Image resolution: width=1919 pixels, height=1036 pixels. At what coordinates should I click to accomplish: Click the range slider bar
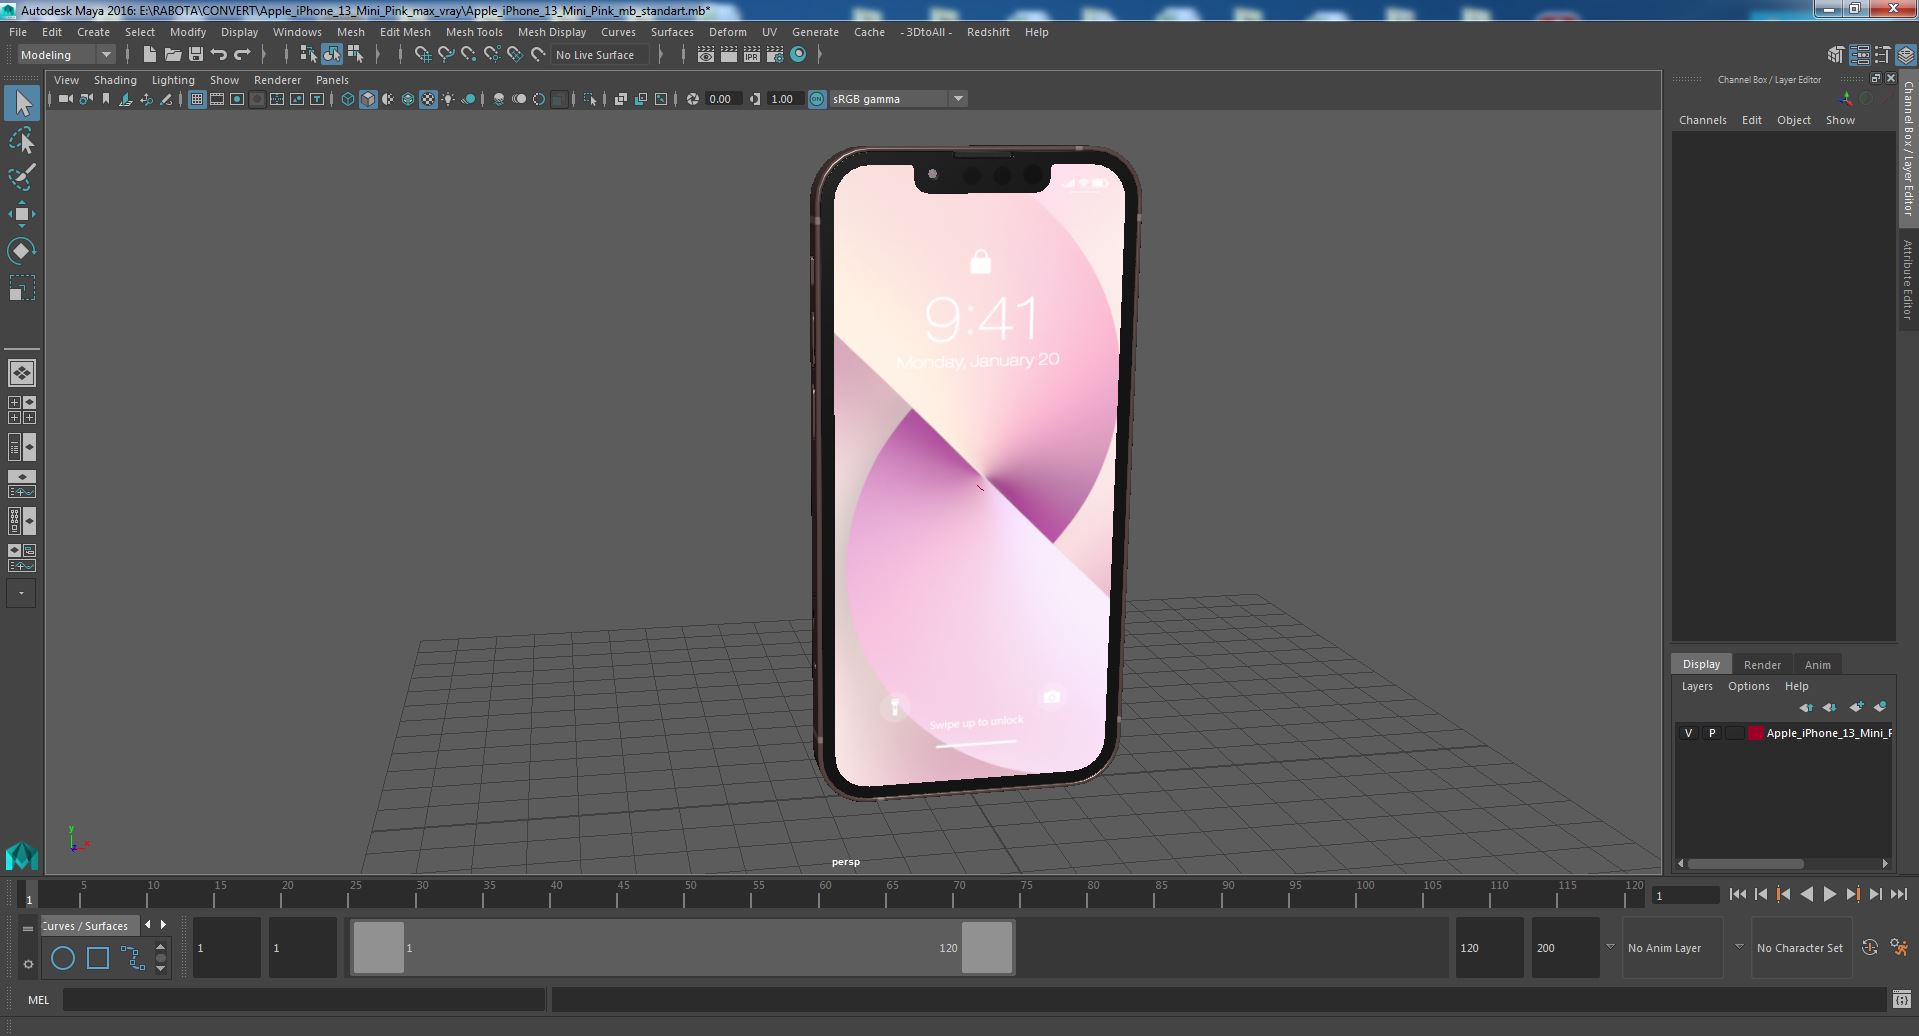[x=682, y=947]
